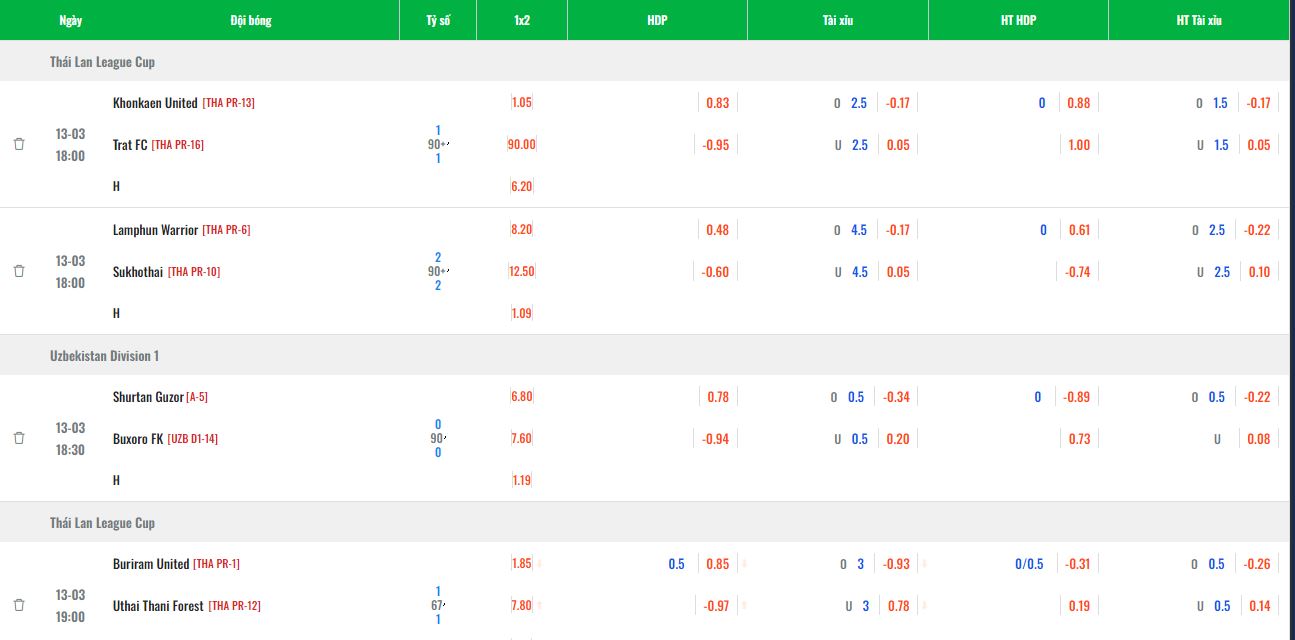Select draw odds 6.20 in Khonkaen United match
Screen dimensions: 1295x640
click(521, 187)
